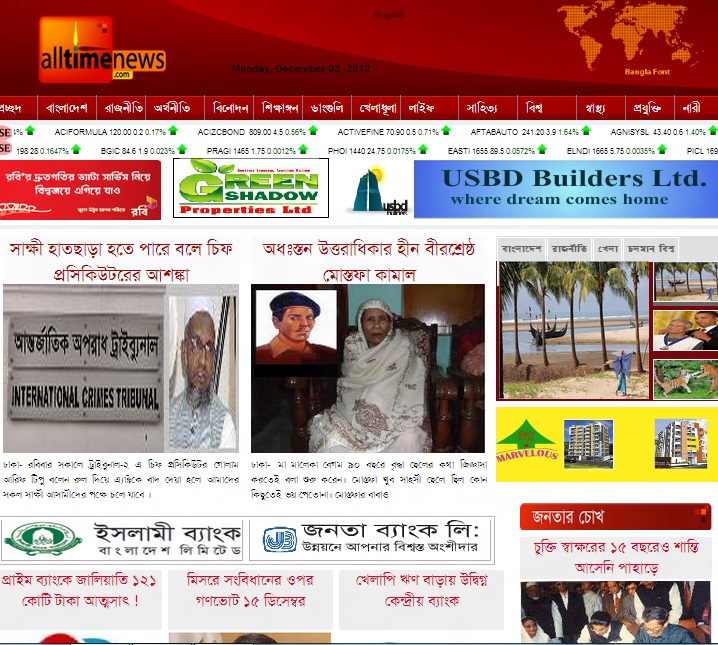Click the জনতা ব্যাংক লি: banner
Image resolution: width=718 pixels, height=645 pixels.
click(371, 539)
